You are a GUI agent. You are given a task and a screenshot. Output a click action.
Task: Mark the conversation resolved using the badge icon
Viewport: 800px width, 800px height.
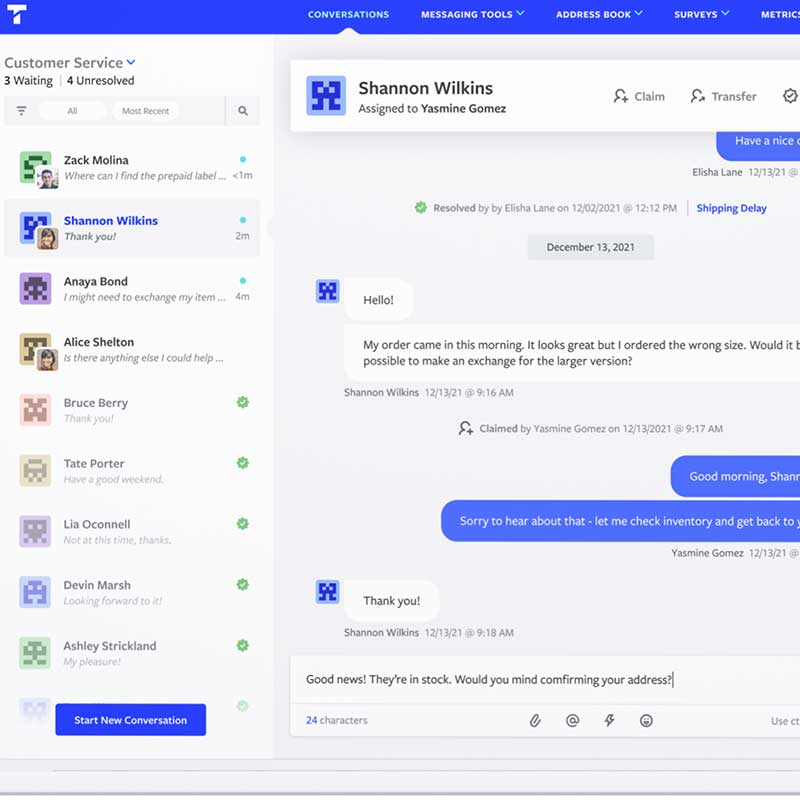(x=790, y=96)
